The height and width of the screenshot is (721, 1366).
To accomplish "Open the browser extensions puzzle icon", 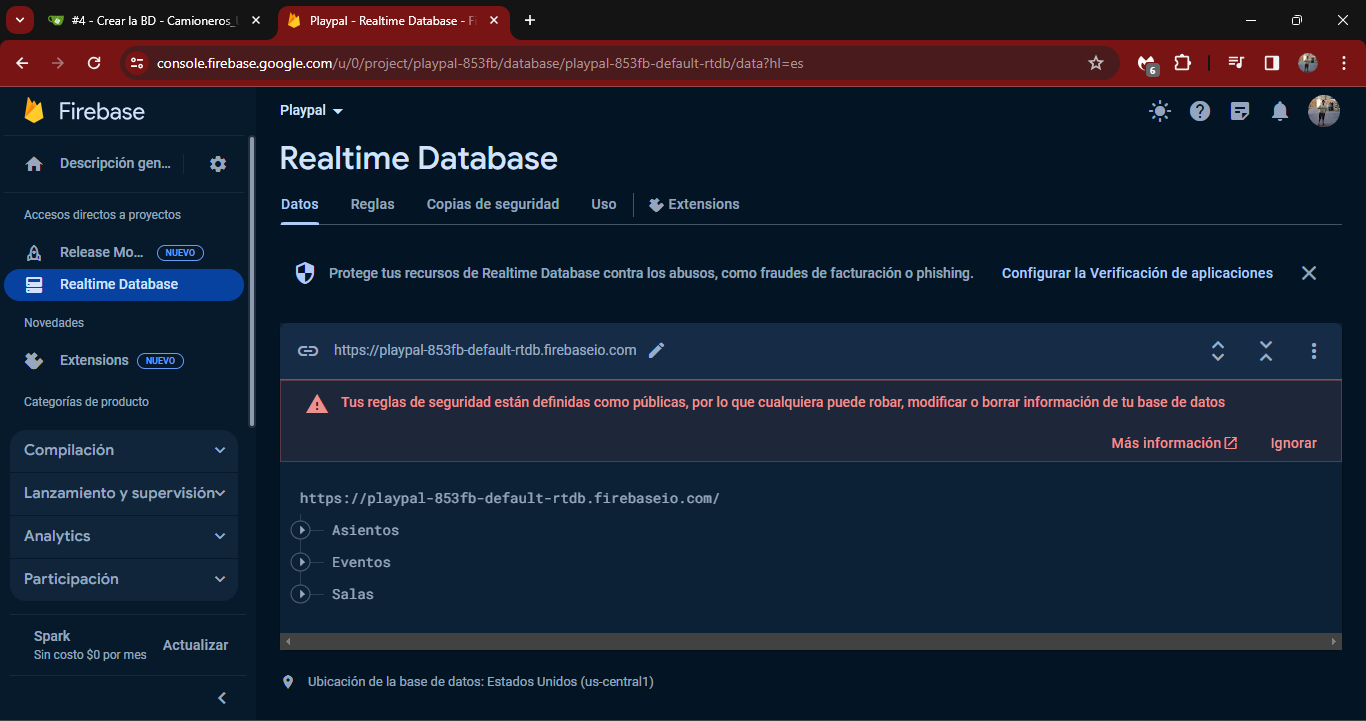I will coord(1182,63).
